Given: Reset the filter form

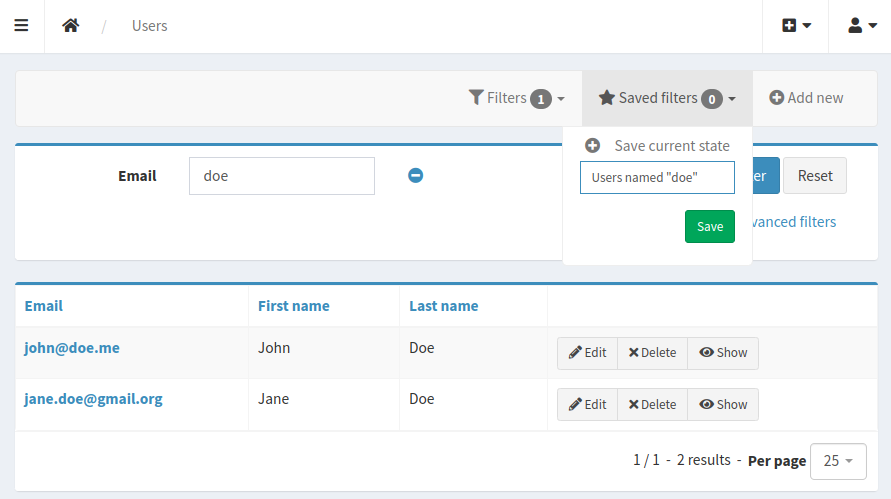Looking at the screenshot, I should click(814, 176).
